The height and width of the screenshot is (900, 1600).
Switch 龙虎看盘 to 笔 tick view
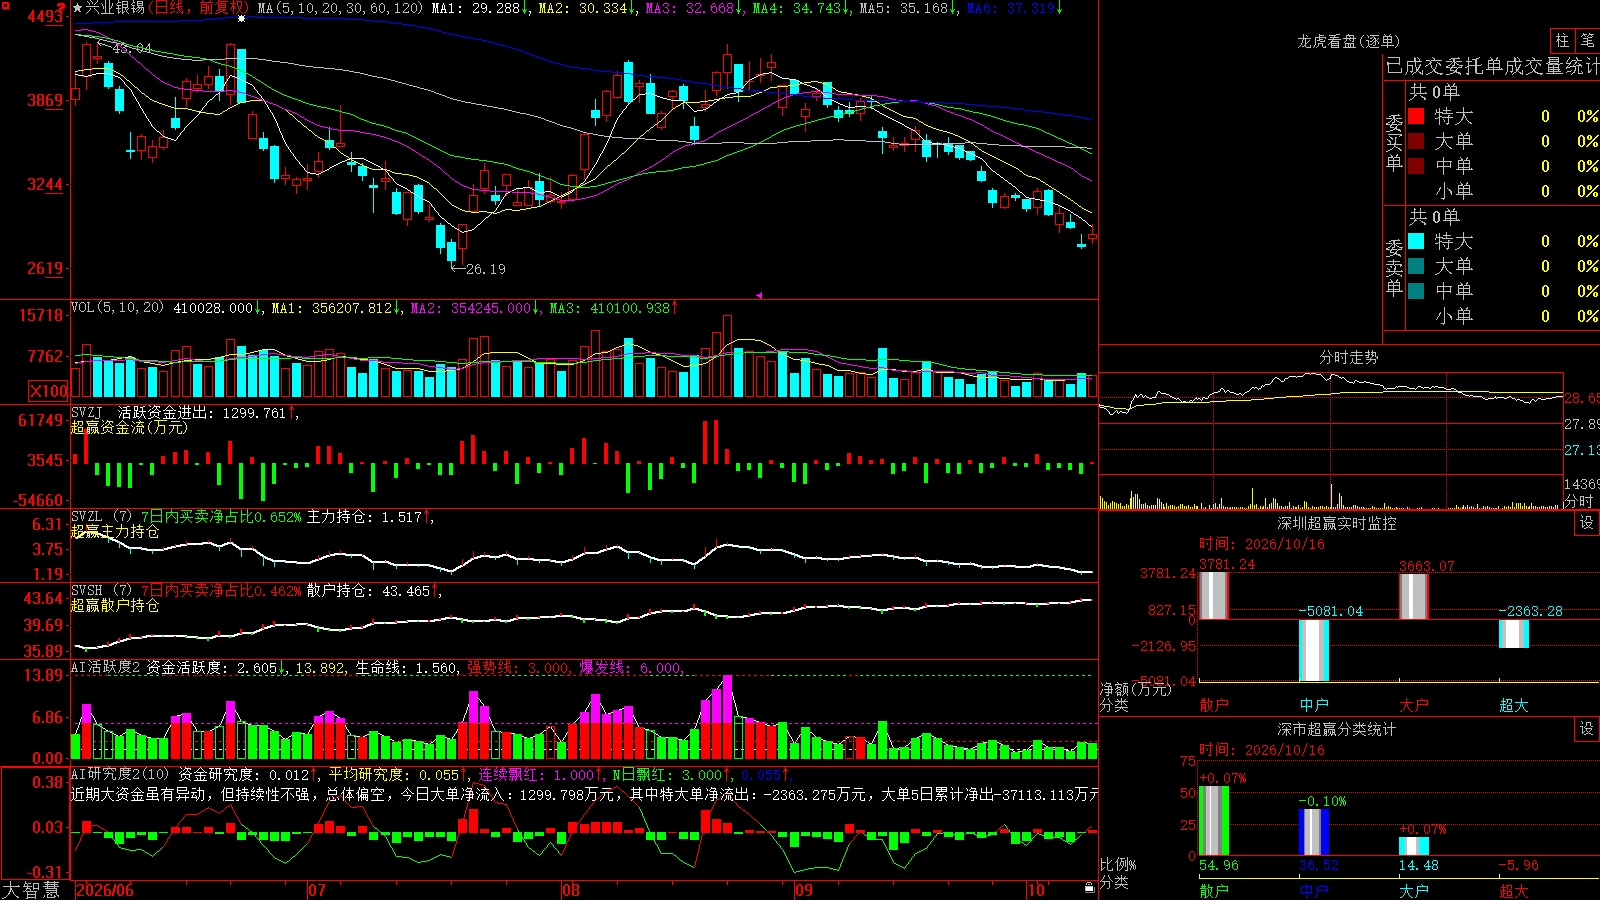coord(1587,40)
